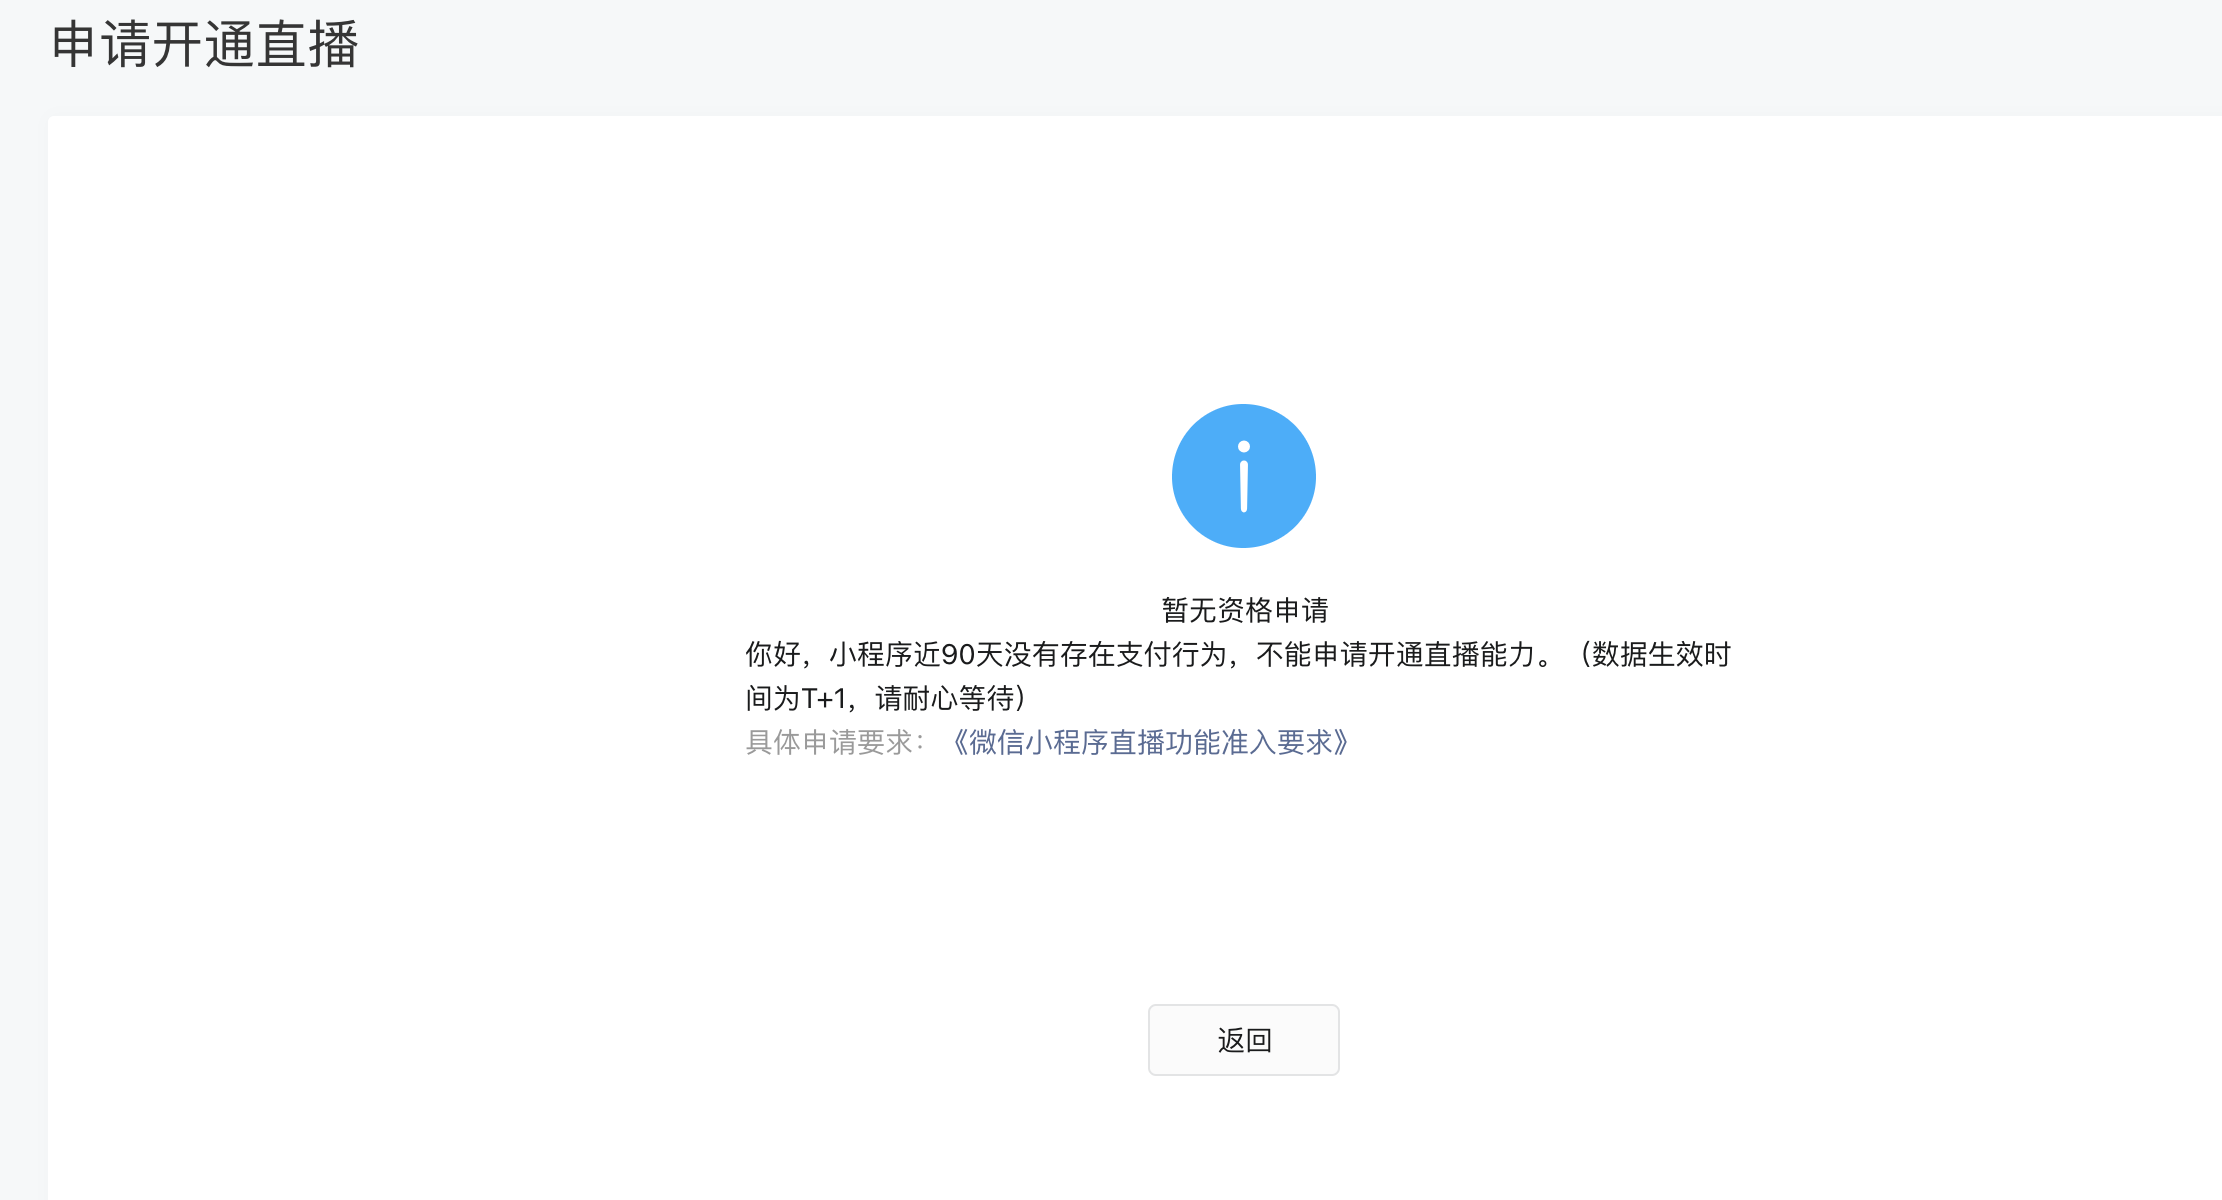2222x1200 pixels.
Task: Click the T+1 text in the notice
Action: point(823,698)
